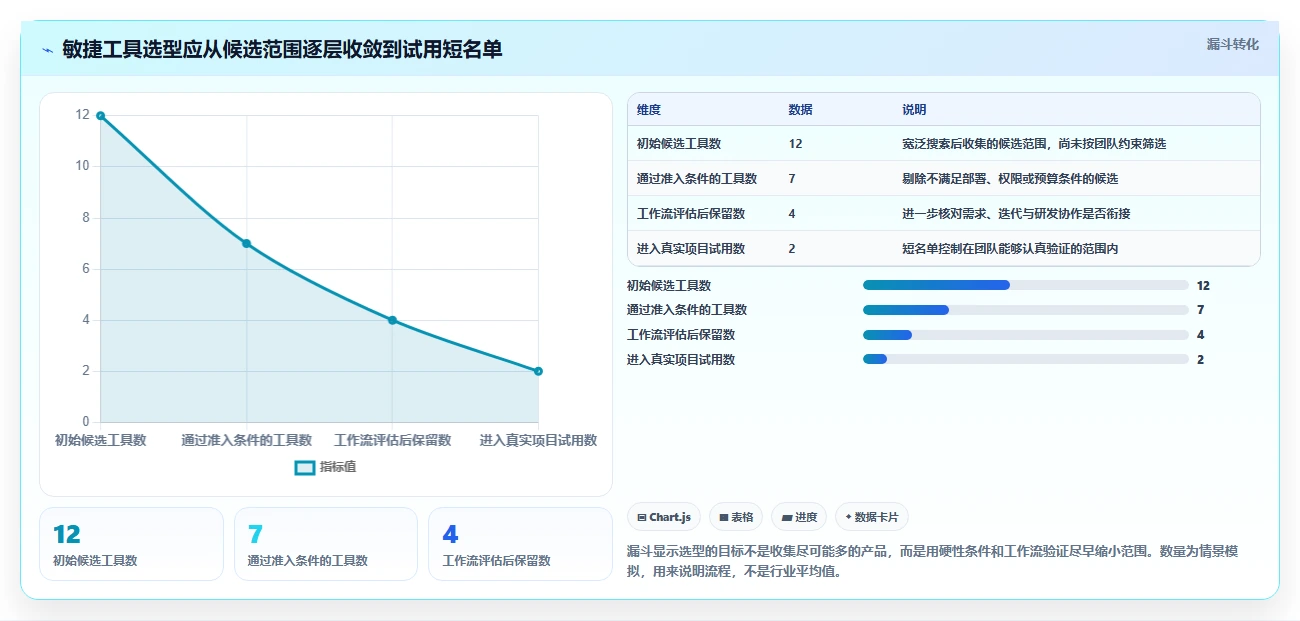Image resolution: width=1300 pixels, height=621 pixels.
Task: Click the 漏斗转化 label in header
Action: (1232, 44)
